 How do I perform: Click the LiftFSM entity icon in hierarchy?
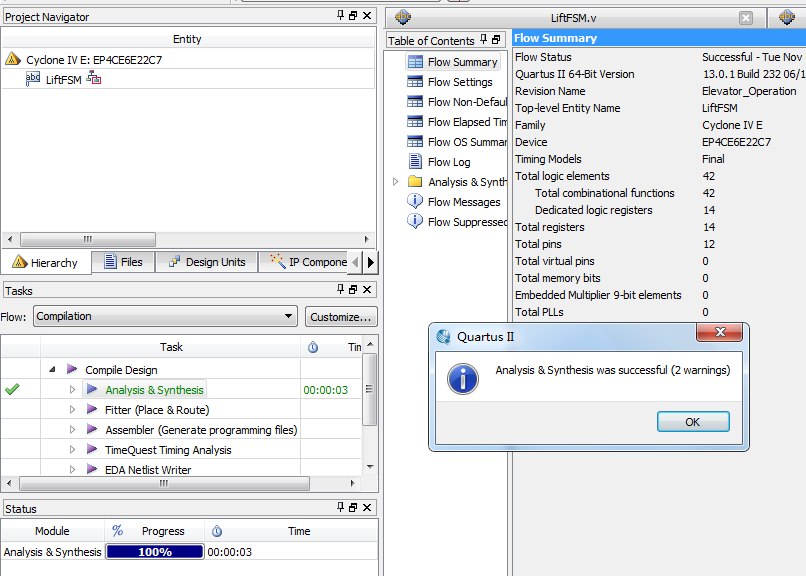pos(32,79)
